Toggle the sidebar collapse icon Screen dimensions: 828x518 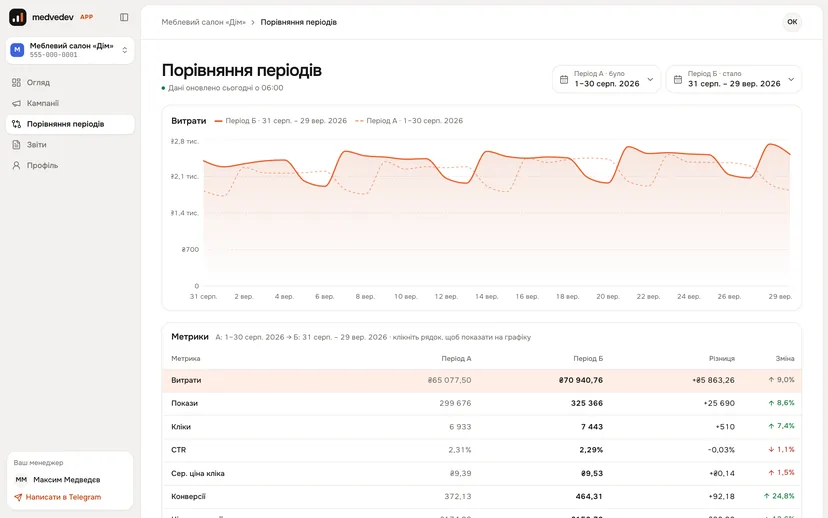coord(124,17)
